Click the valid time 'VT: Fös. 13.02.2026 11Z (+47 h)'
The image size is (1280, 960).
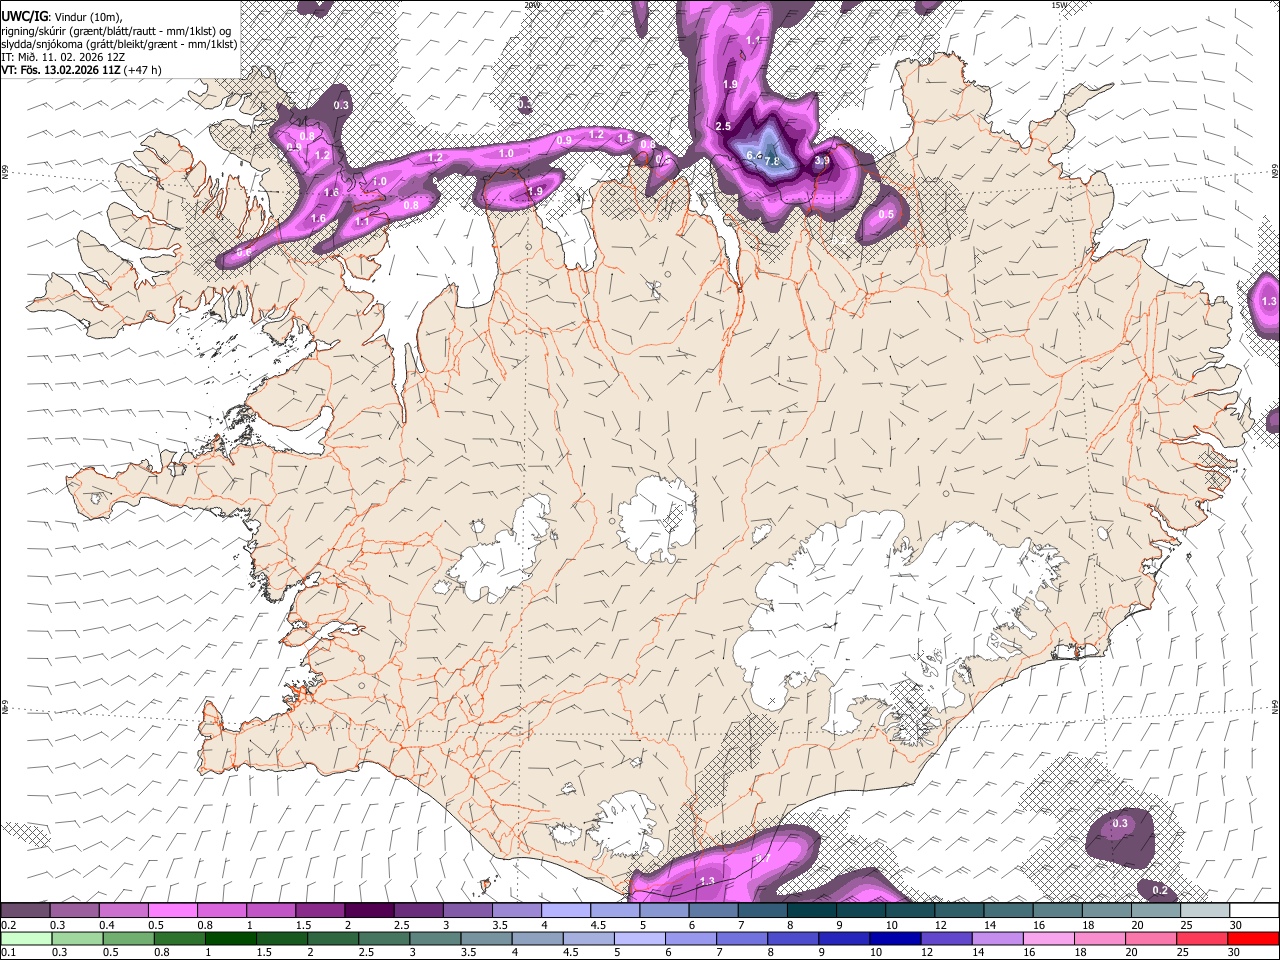pyautogui.click(x=81, y=70)
